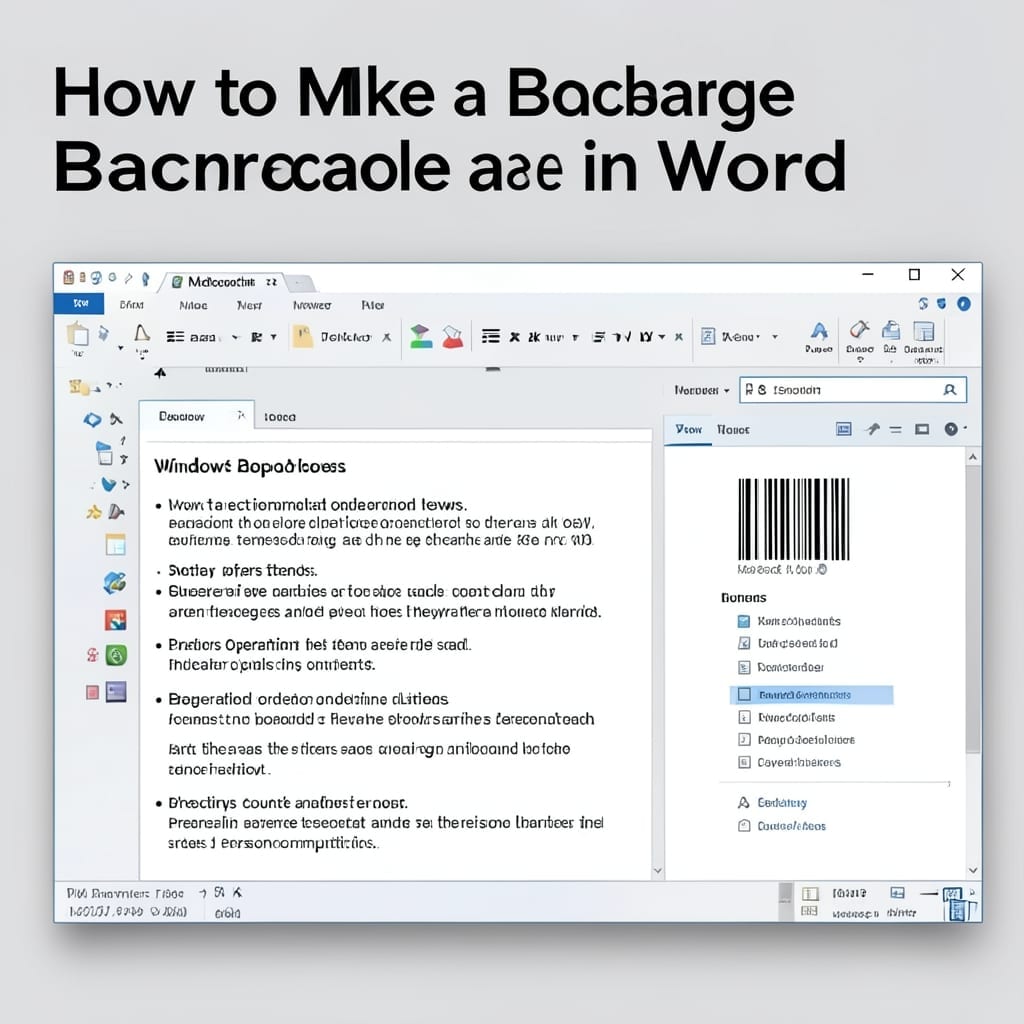The image size is (1024, 1024).
Task: Switch to the Iooco document tab
Action: [x=280, y=417]
